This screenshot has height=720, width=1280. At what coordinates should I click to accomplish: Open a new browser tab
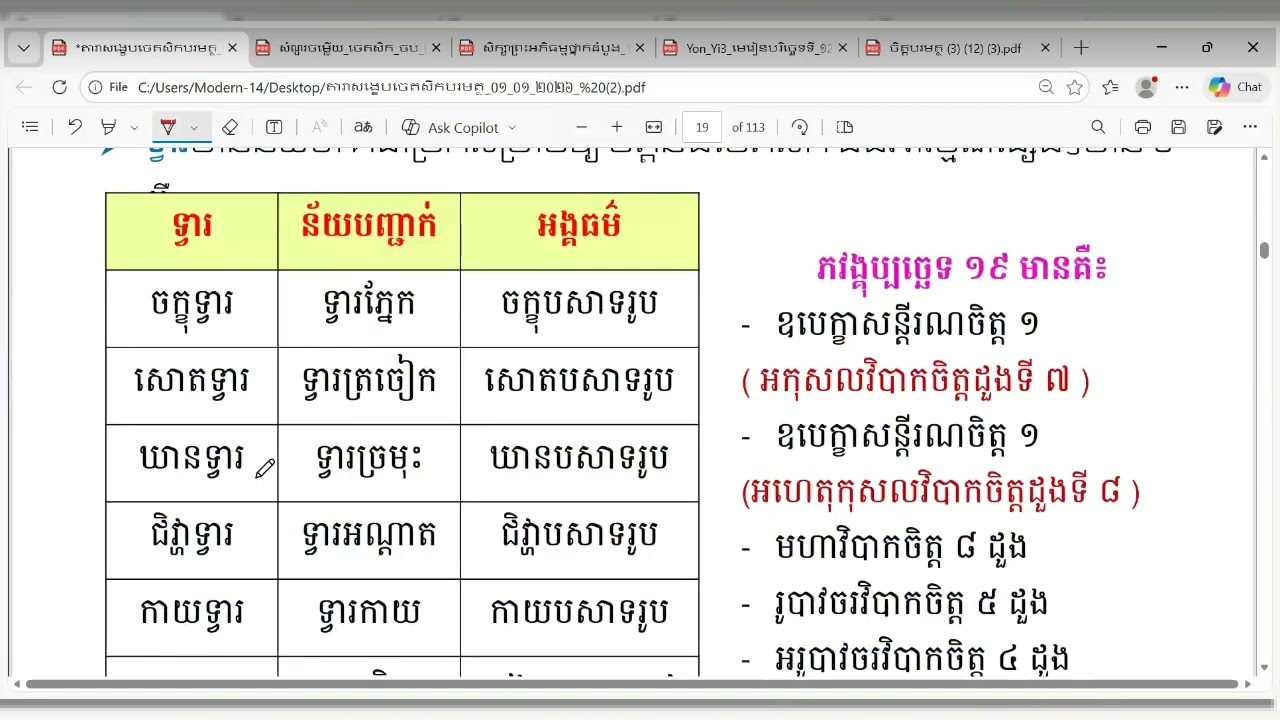[x=1081, y=47]
